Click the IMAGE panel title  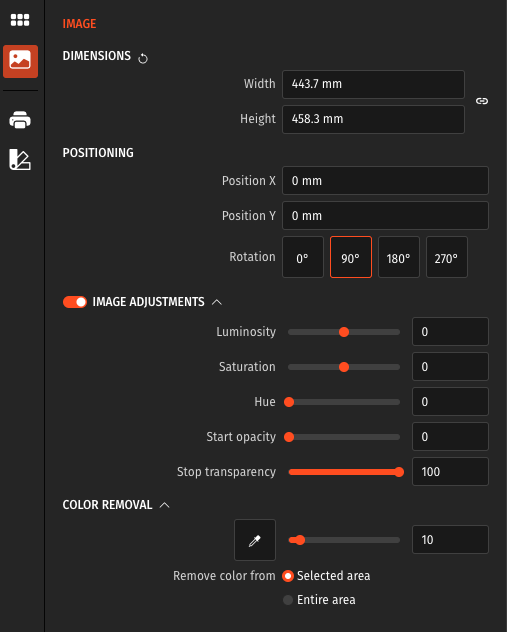79,24
